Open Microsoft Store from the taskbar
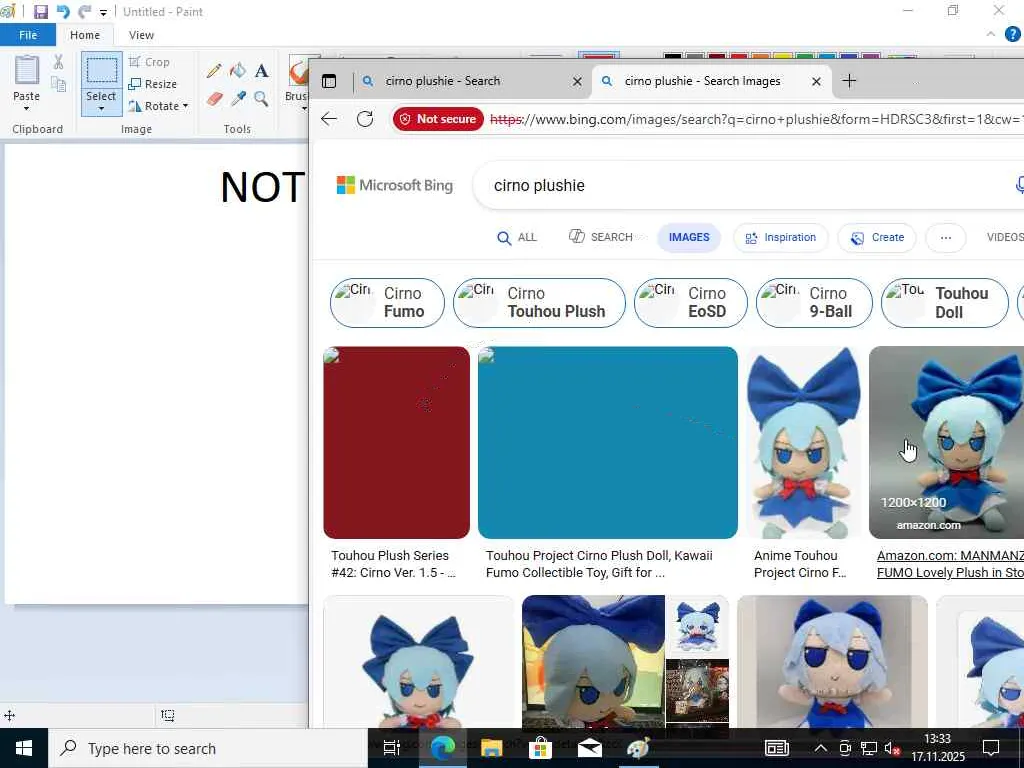The width and height of the screenshot is (1024, 768). [x=540, y=748]
